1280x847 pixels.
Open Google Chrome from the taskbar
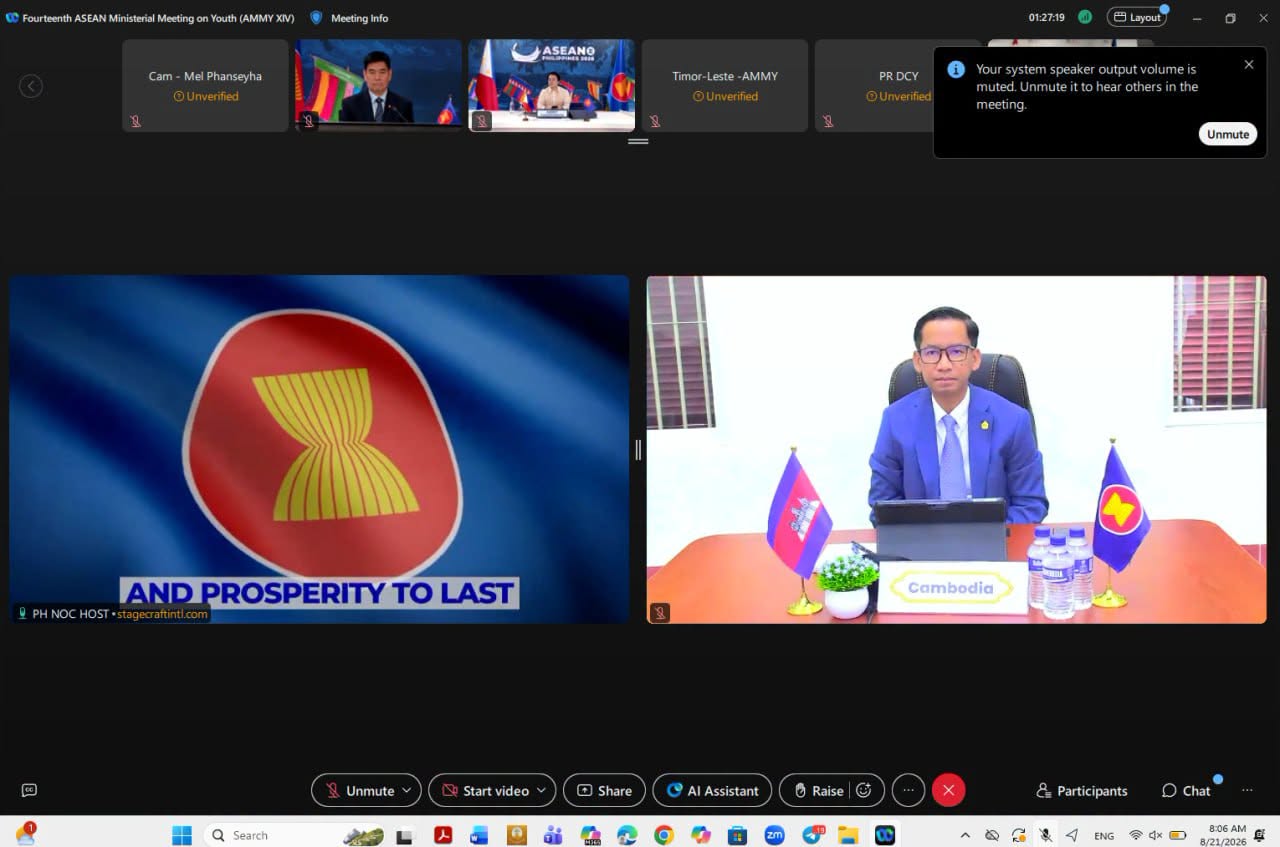664,835
